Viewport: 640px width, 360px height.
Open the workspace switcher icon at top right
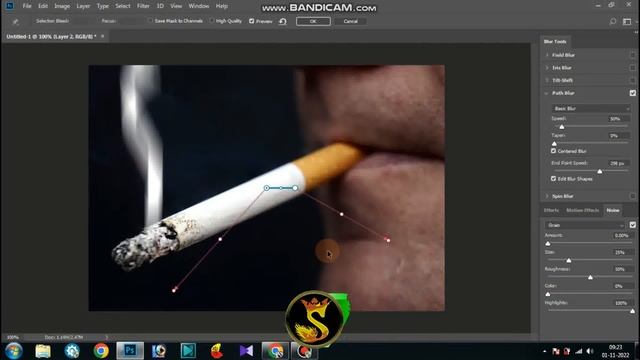(x=627, y=21)
